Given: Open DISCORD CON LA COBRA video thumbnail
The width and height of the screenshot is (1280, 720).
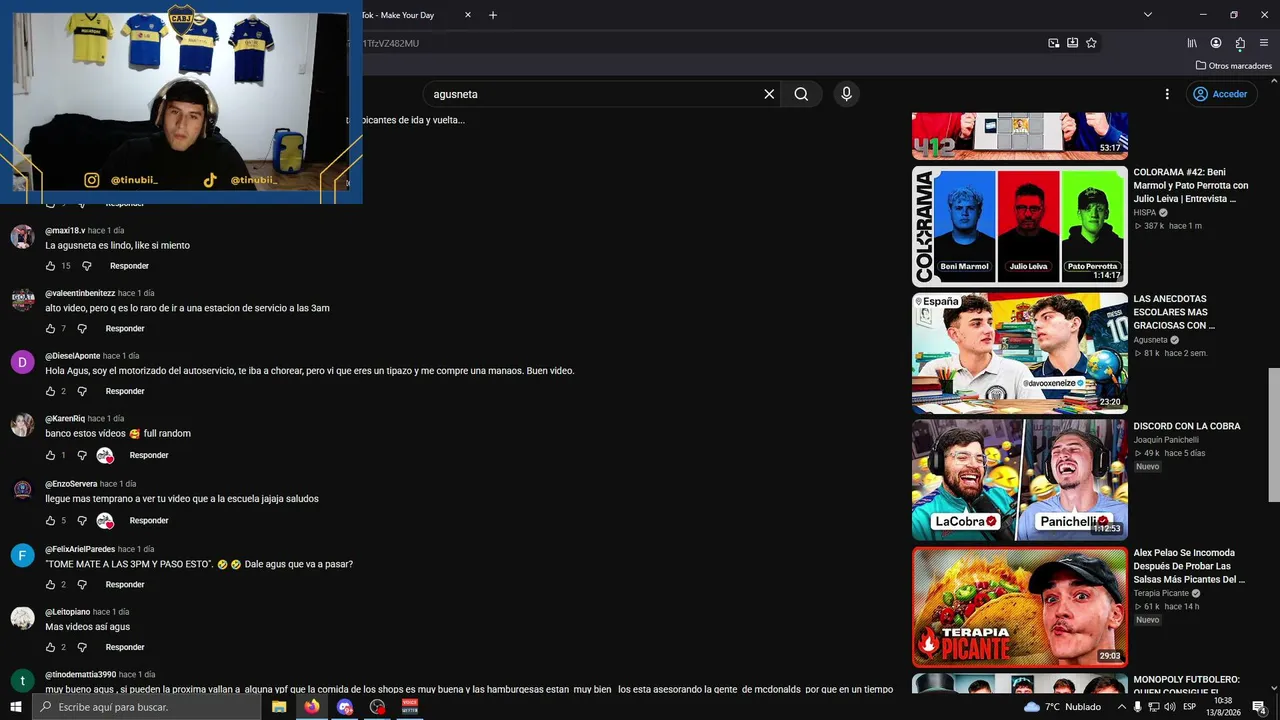Looking at the screenshot, I should coord(1020,480).
